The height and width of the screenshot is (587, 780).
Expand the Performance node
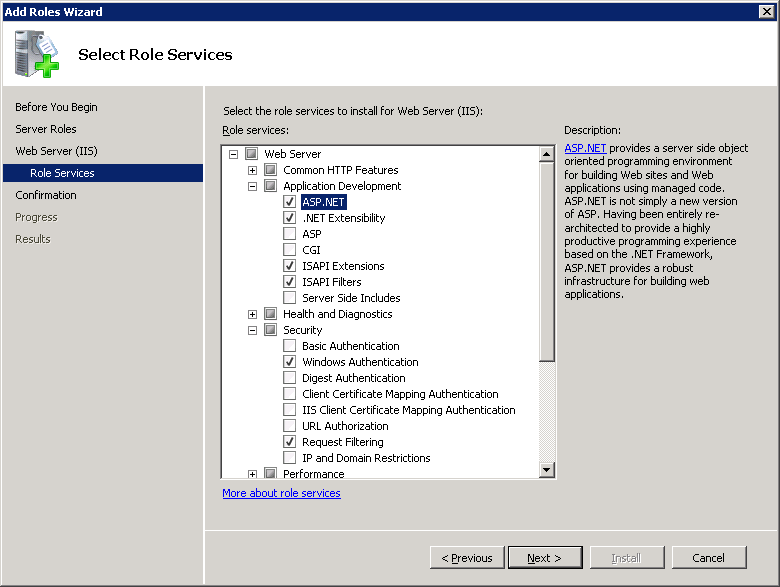coord(252,474)
